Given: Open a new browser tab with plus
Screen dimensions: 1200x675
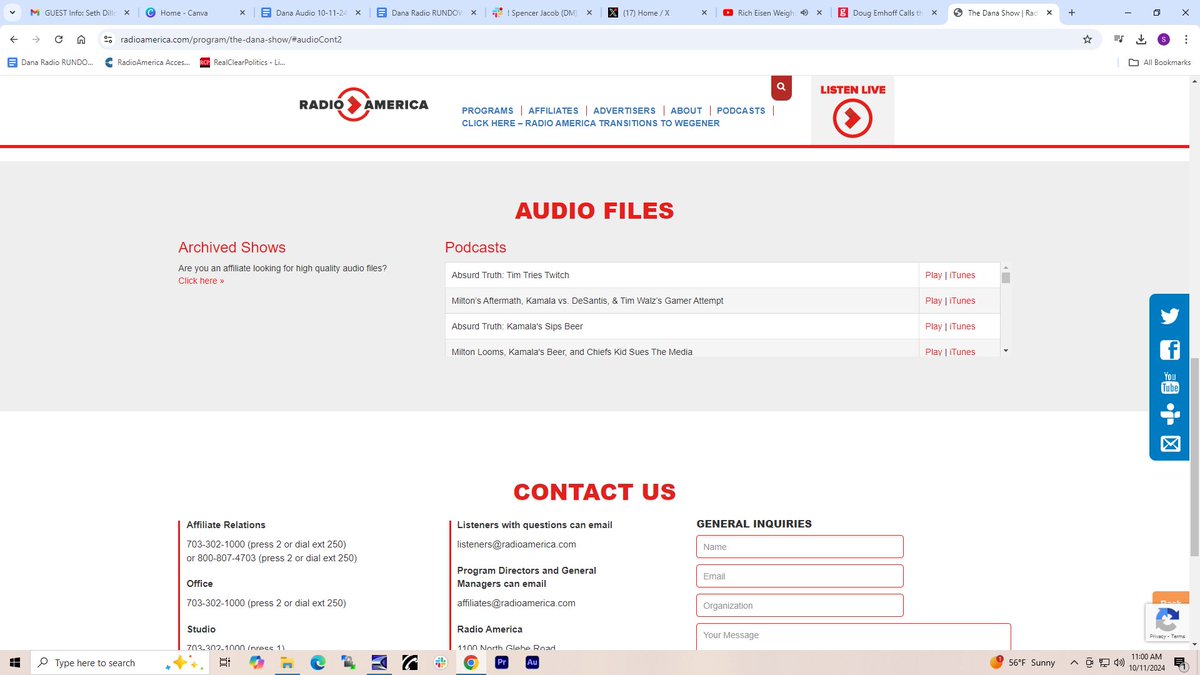Looking at the screenshot, I should point(1072,13).
